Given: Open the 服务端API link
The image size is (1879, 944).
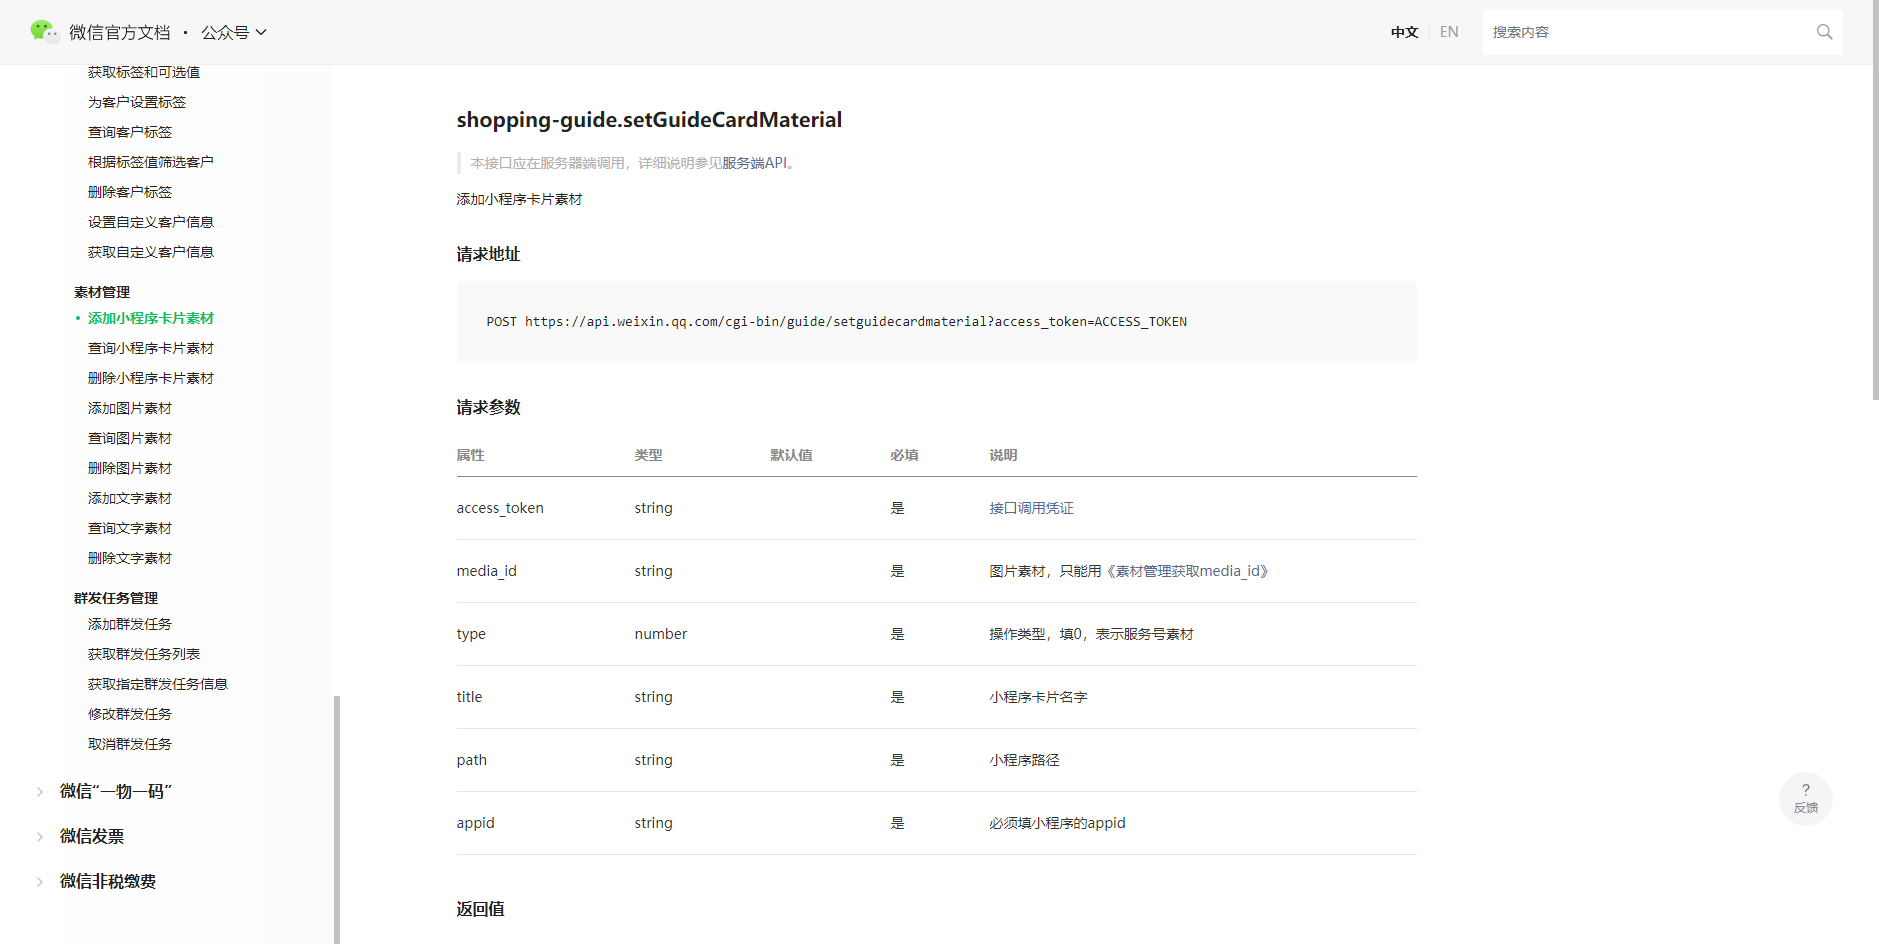Looking at the screenshot, I should (755, 163).
